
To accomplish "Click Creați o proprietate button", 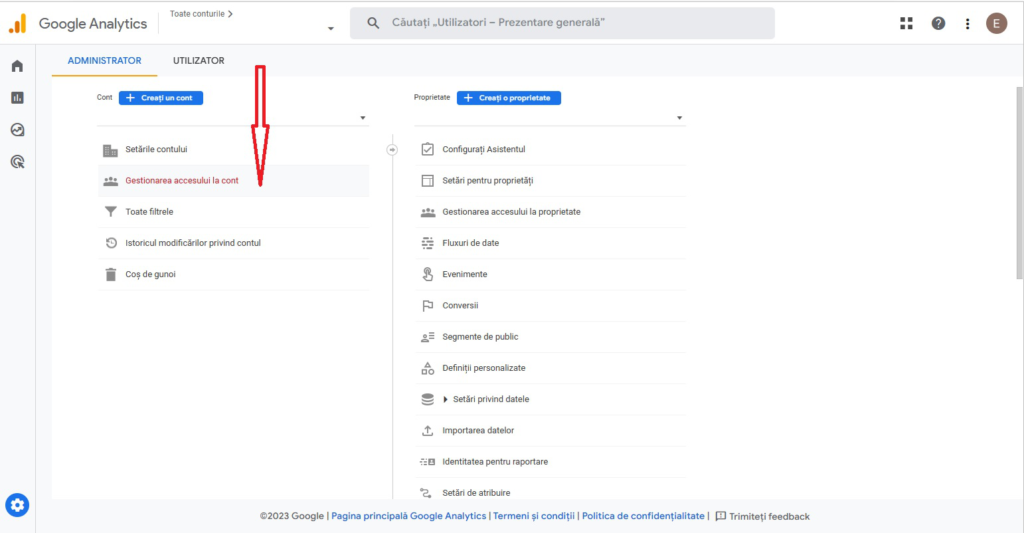I will pyautogui.click(x=509, y=98).
